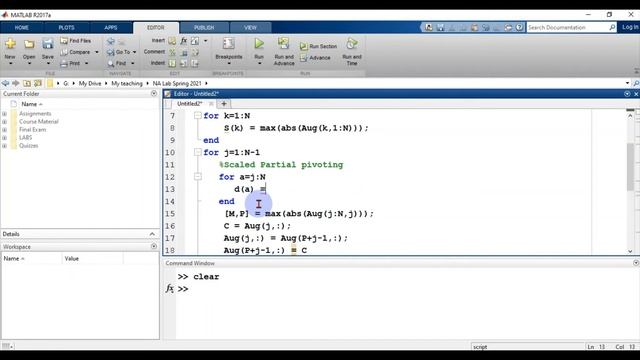
Task: Open the New dropdown arrow
Action: pos(10,64)
